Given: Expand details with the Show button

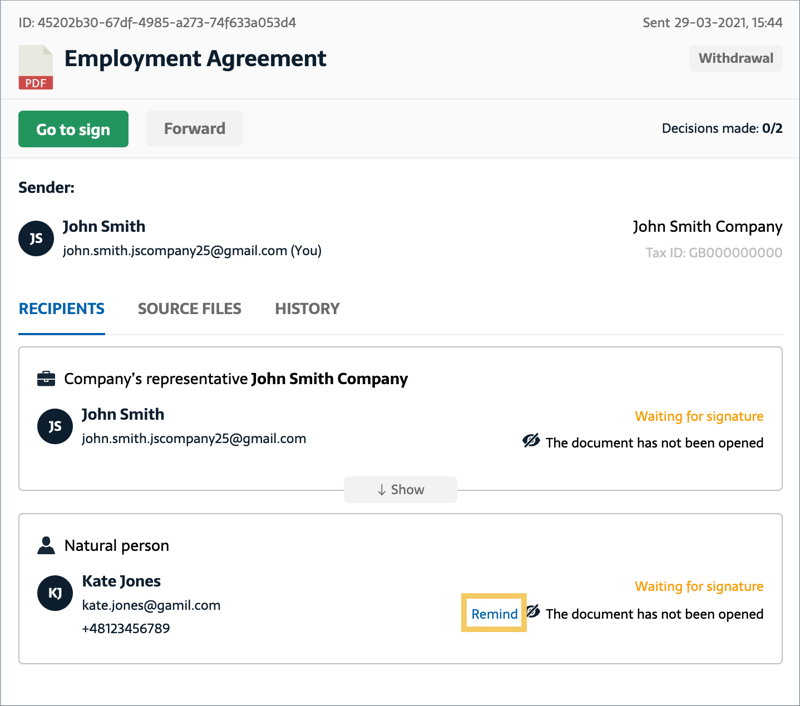Looking at the screenshot, I should [400, 489].
